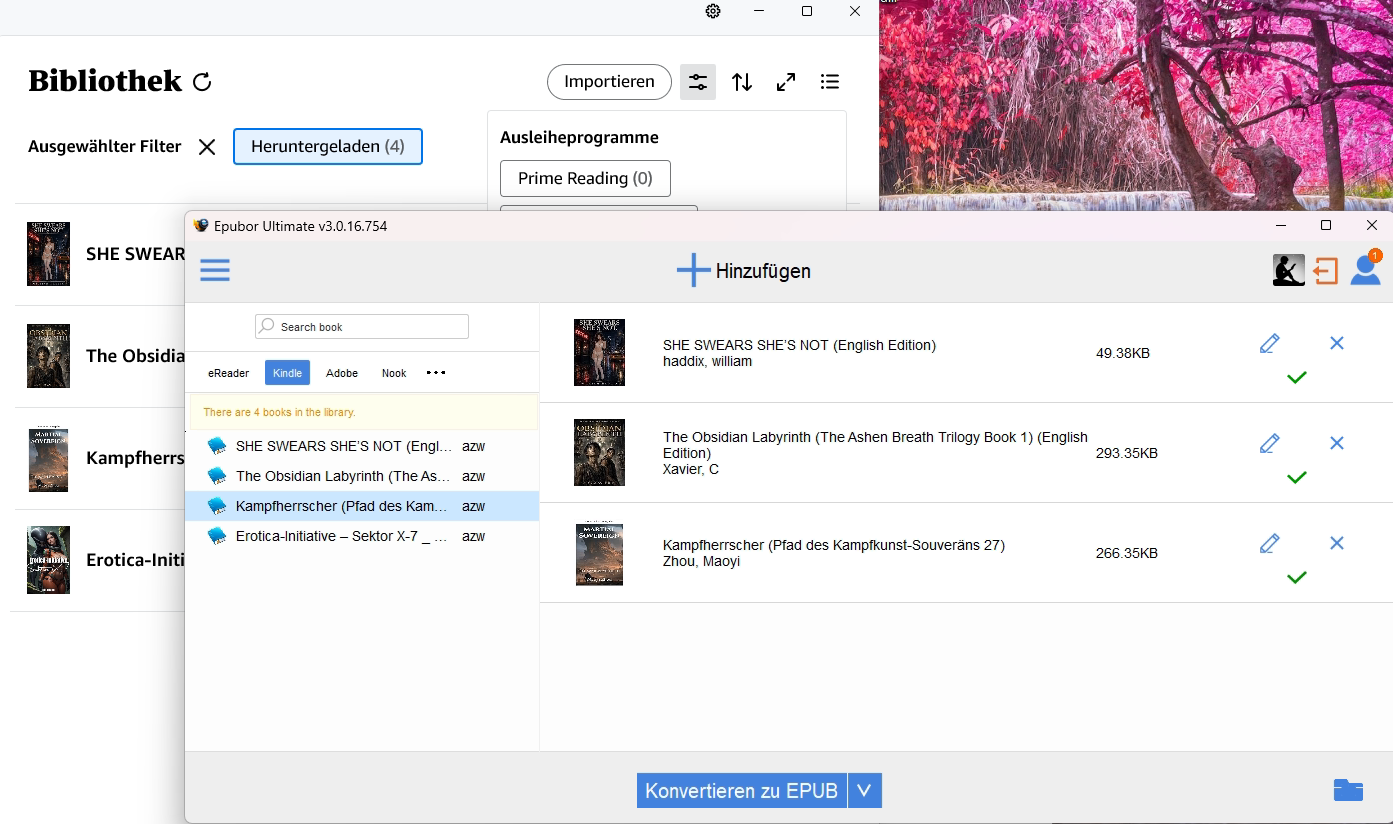The image size is (1393, 824).
Task: Switch to the eReader tab
Action: coord(229,373)
